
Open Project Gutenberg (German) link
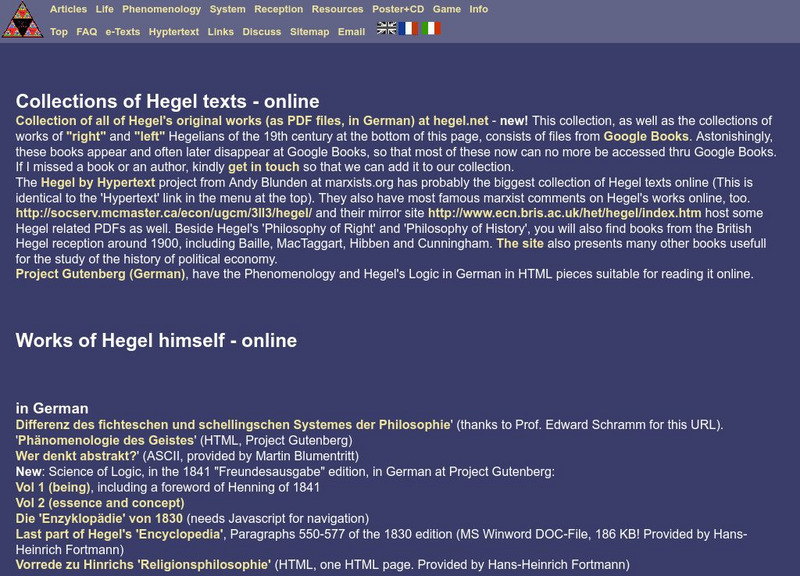(x=100, y=274)
